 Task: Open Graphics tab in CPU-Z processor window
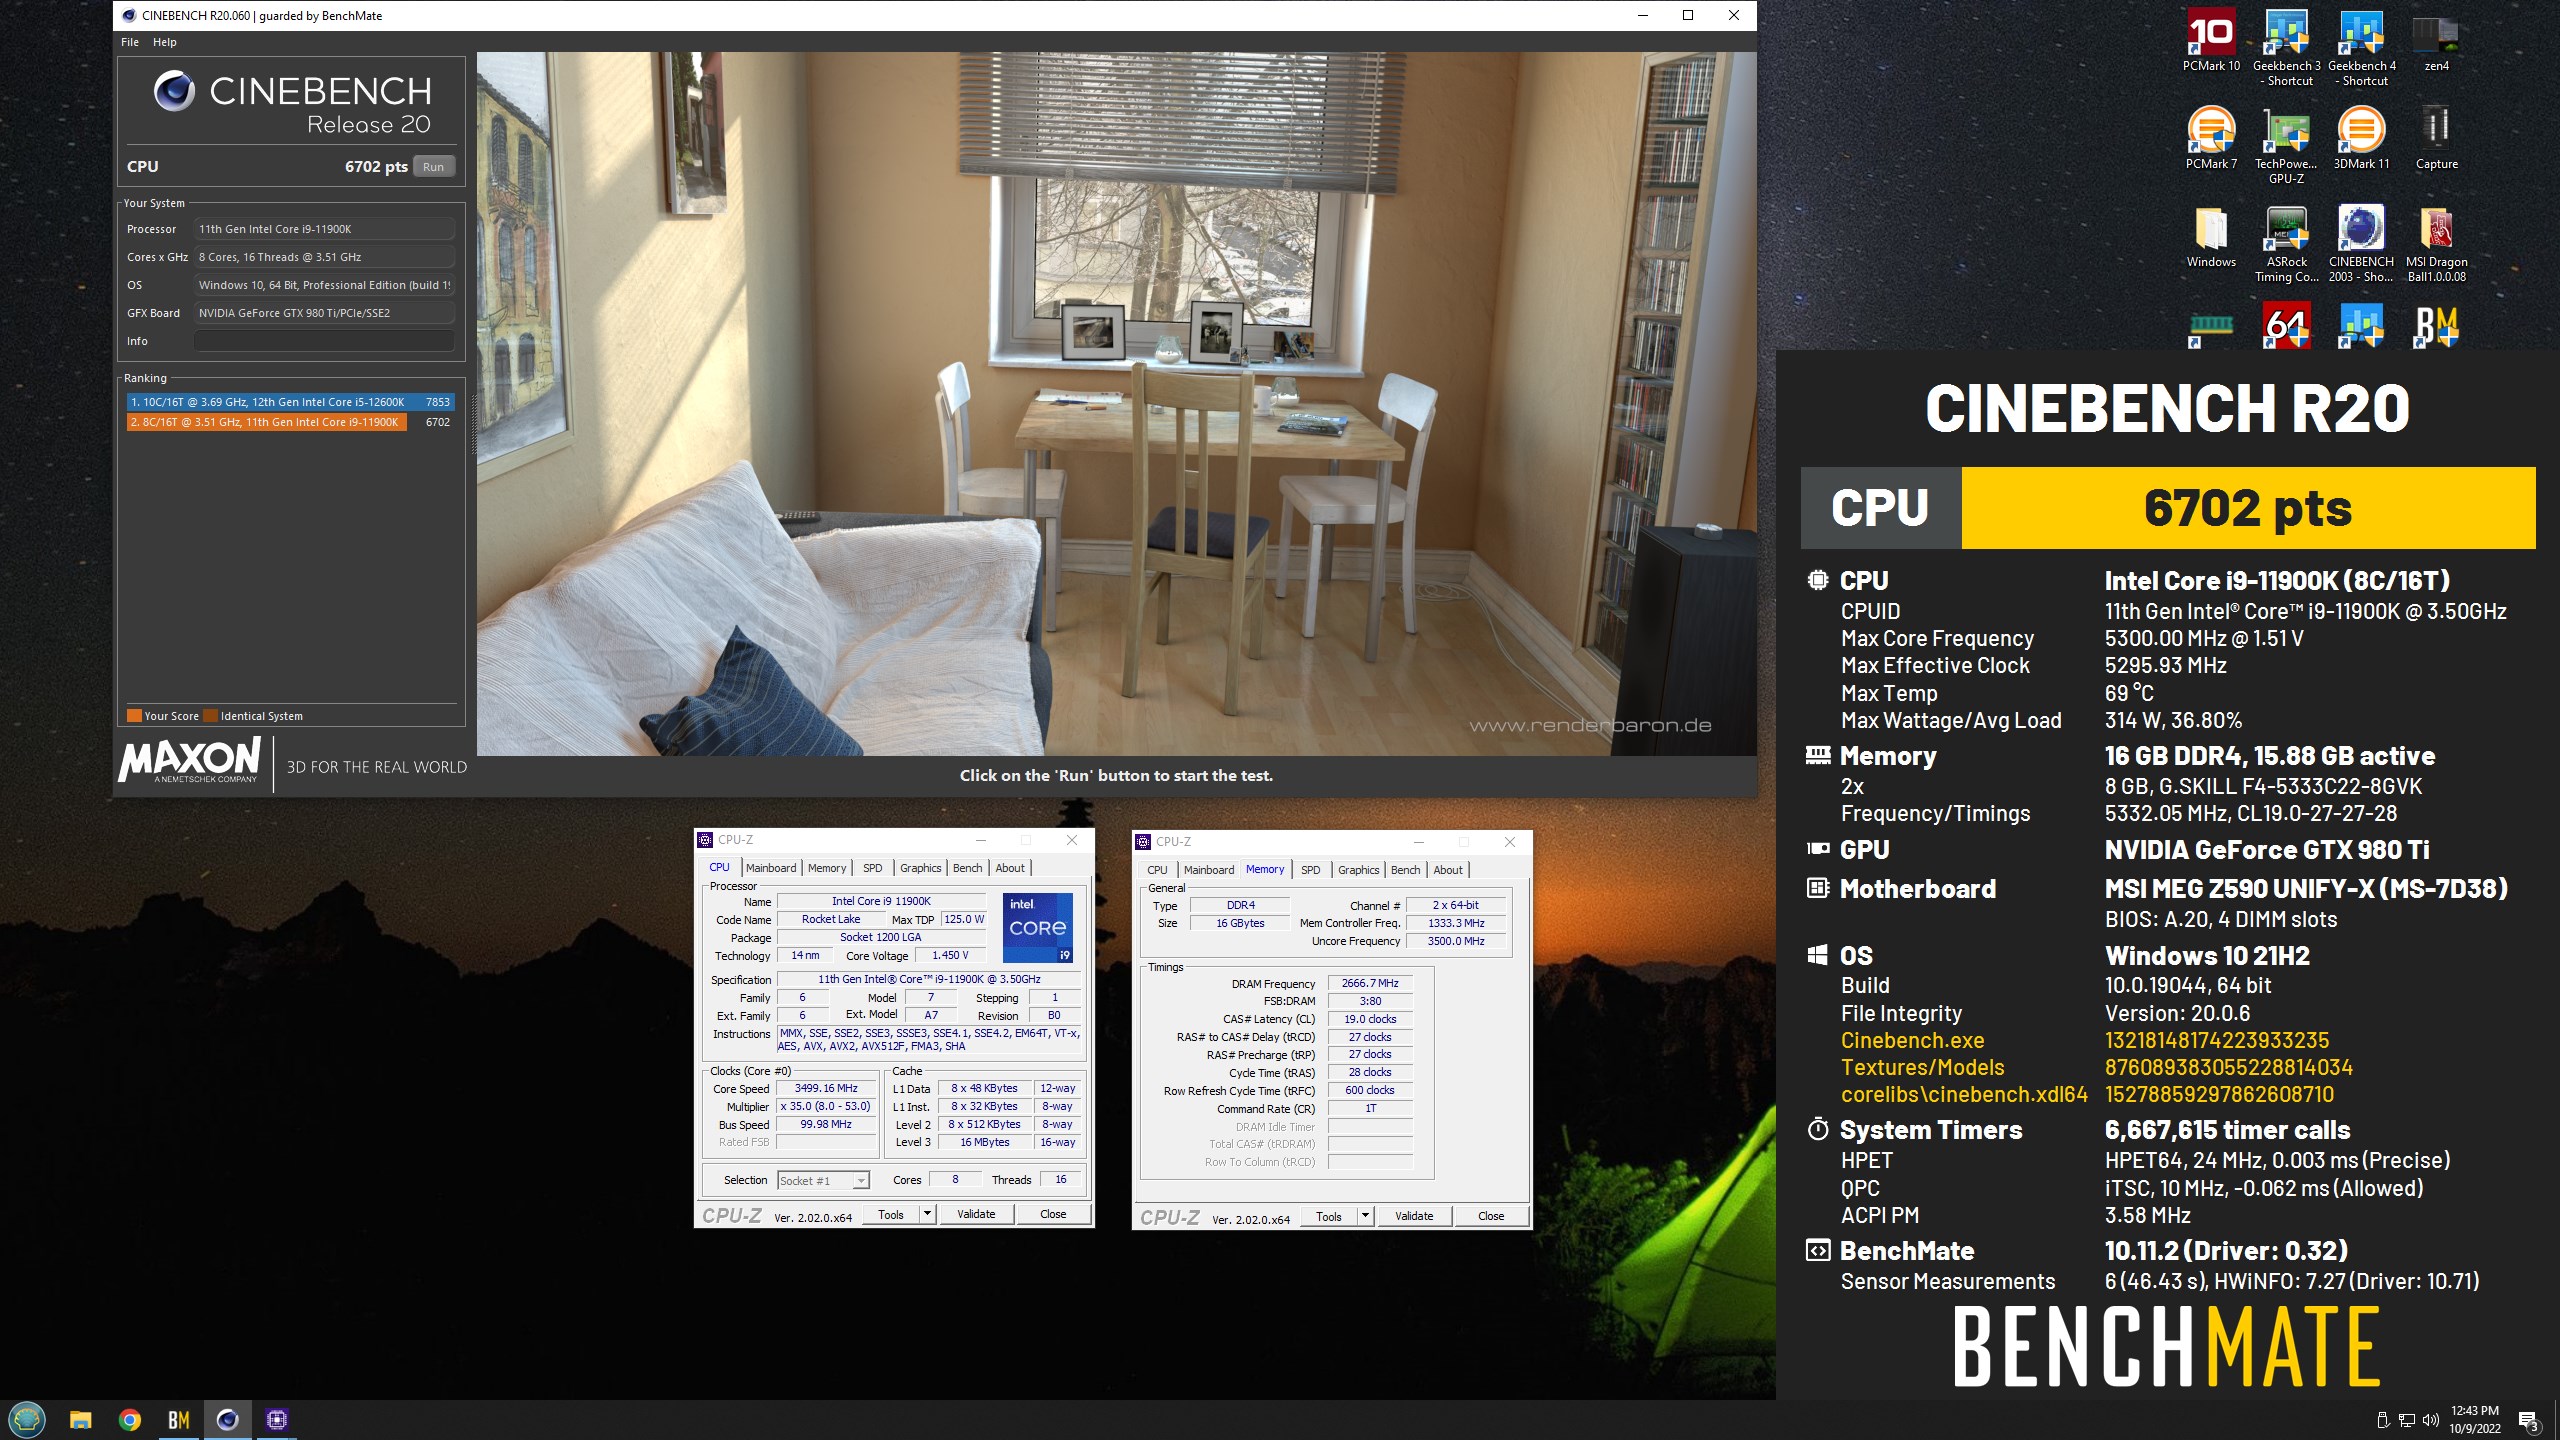click(x=920, y=868)
